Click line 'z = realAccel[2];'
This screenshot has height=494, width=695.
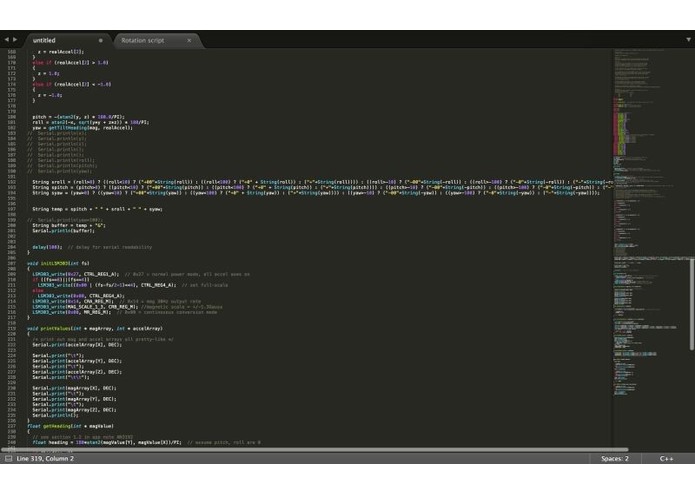61,52
